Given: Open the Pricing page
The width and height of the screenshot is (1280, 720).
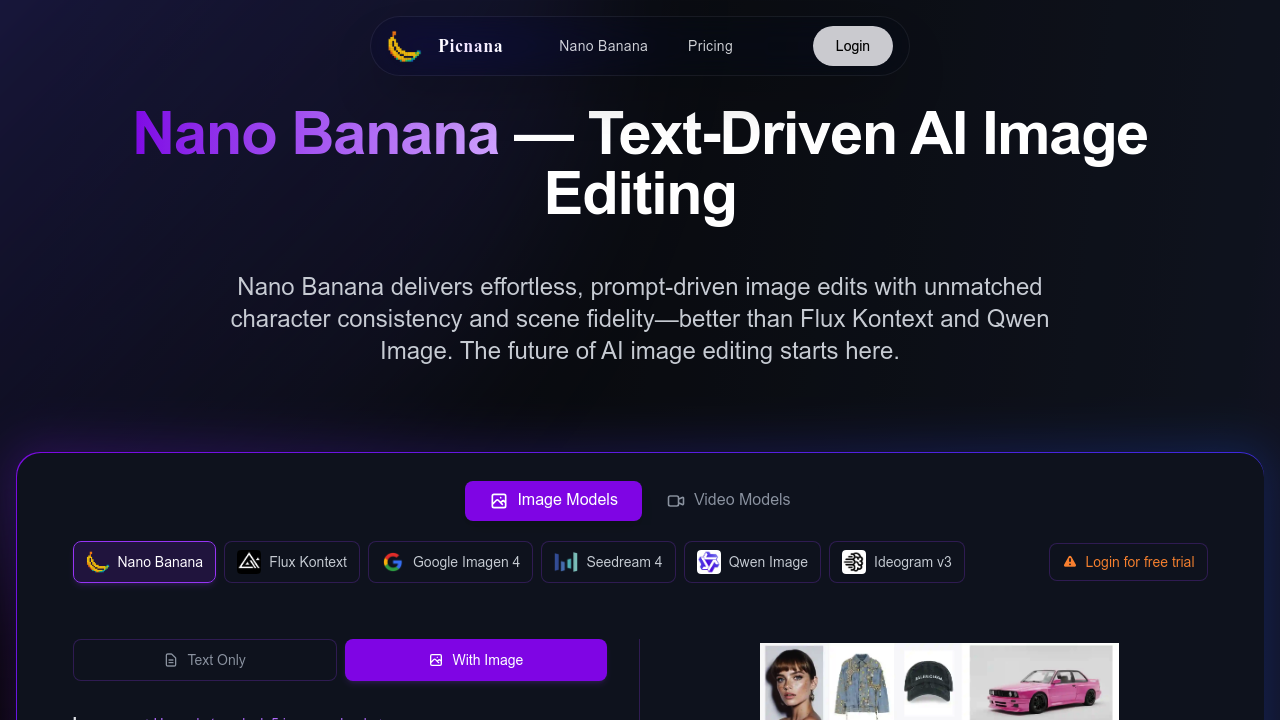Looking at the screenshot, I should coord(710,46).
